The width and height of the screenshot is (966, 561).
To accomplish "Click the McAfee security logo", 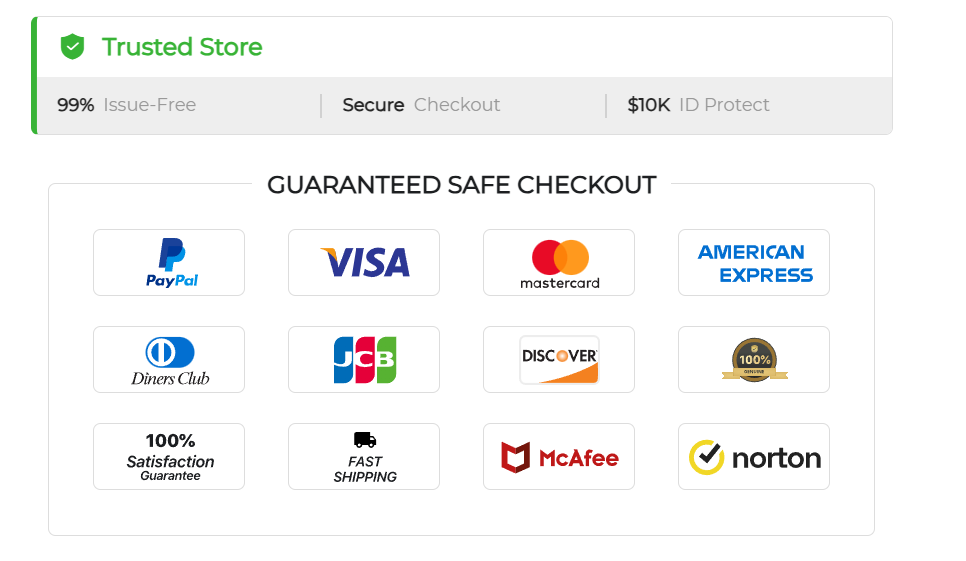I will tap(559, 456).
